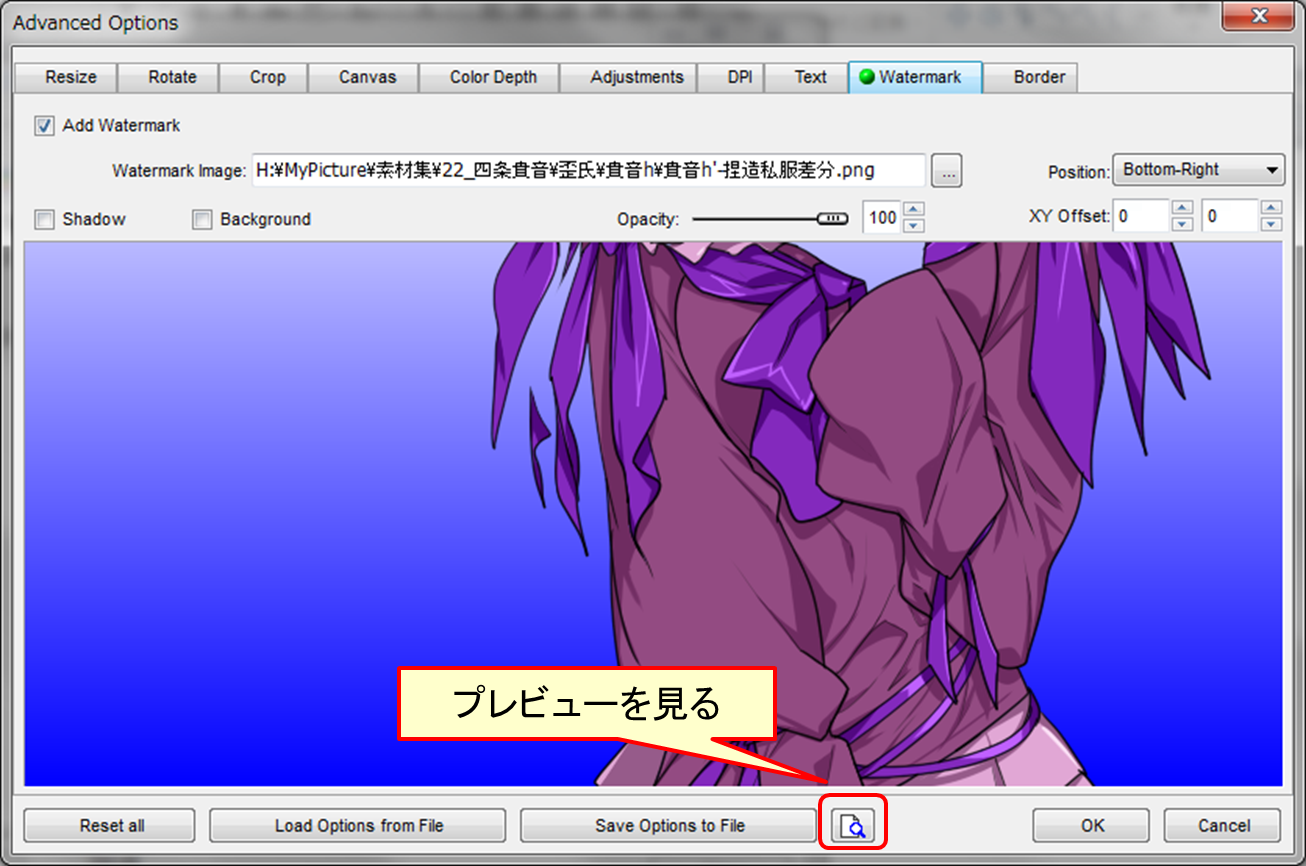Viewport: 1306px width, 866px height.
Task: Enable the Shadow checkbox
Action: (x=44, y=219)
